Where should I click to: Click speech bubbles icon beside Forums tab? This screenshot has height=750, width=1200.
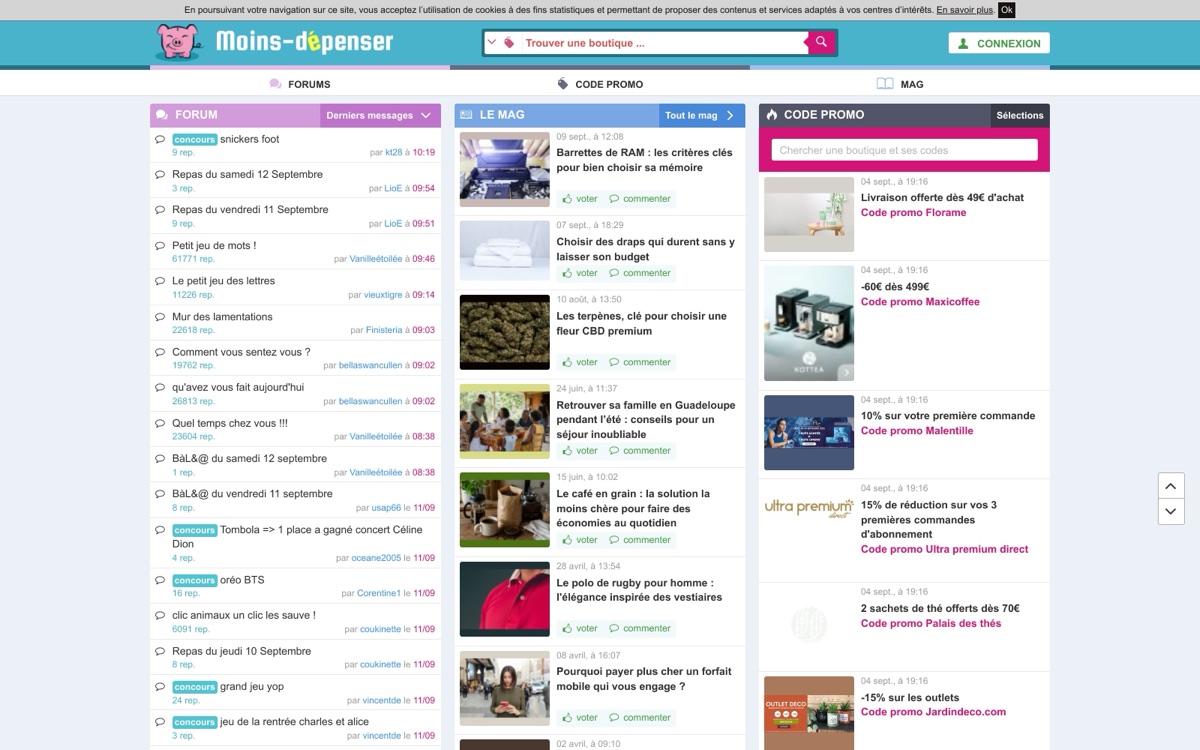(276, 84)
